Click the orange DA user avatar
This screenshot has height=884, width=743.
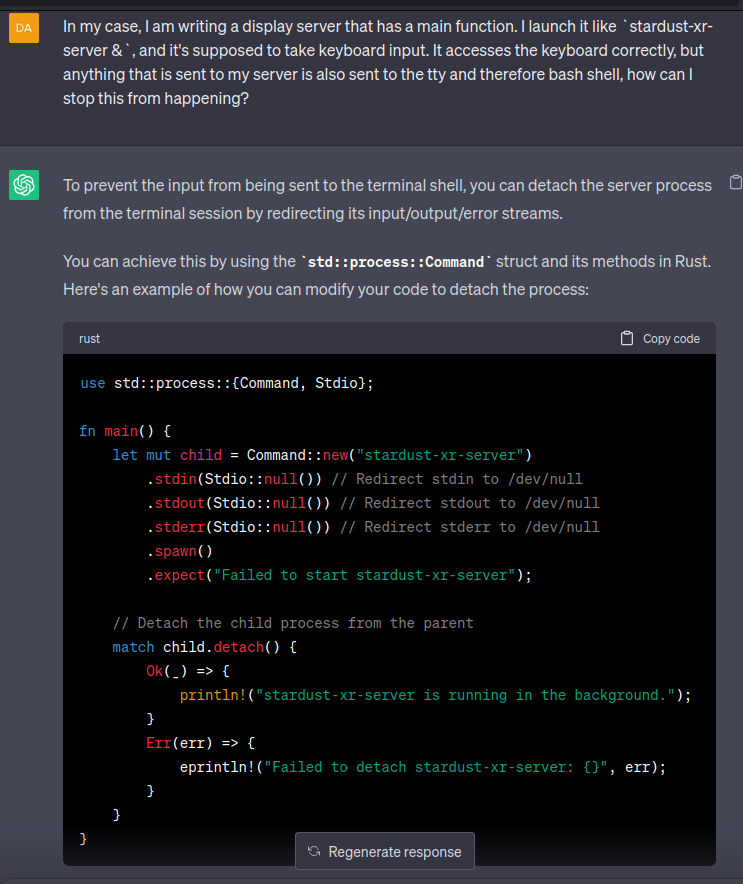(x=24, y=28)
